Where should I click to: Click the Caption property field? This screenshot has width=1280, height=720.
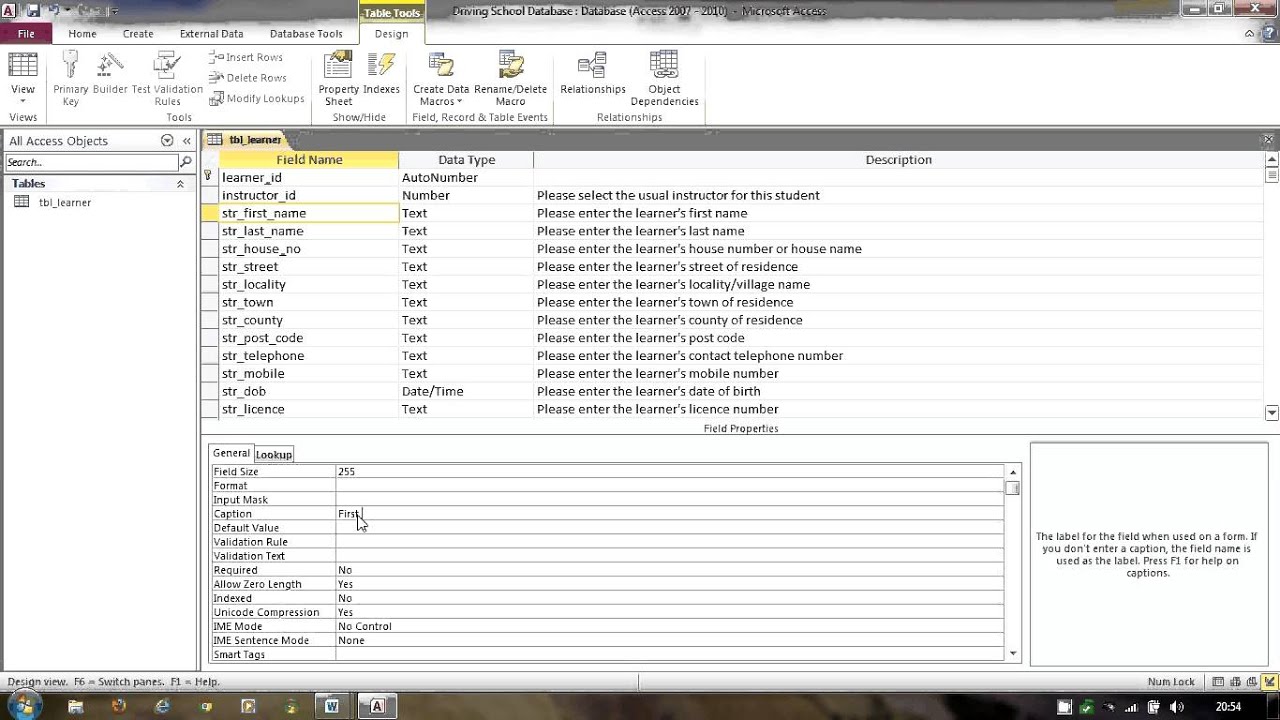point(669,514)
